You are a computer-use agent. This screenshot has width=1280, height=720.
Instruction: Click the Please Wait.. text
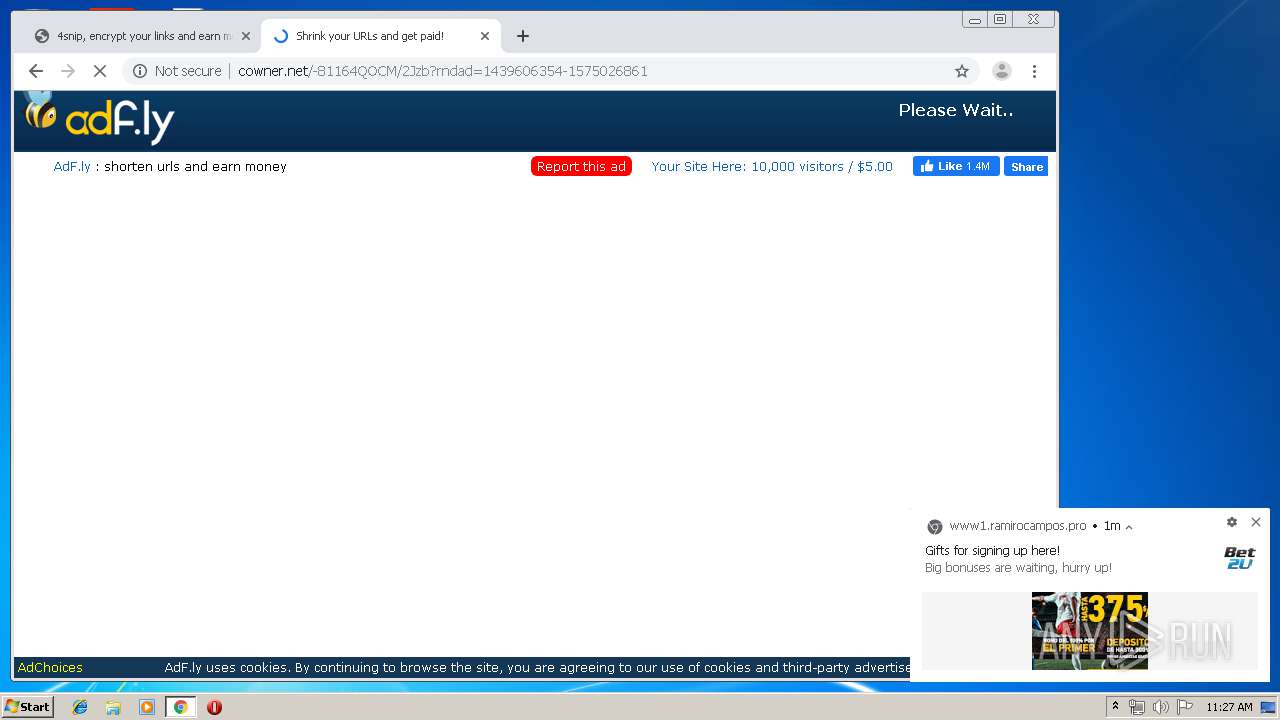[x=956, y=110]
